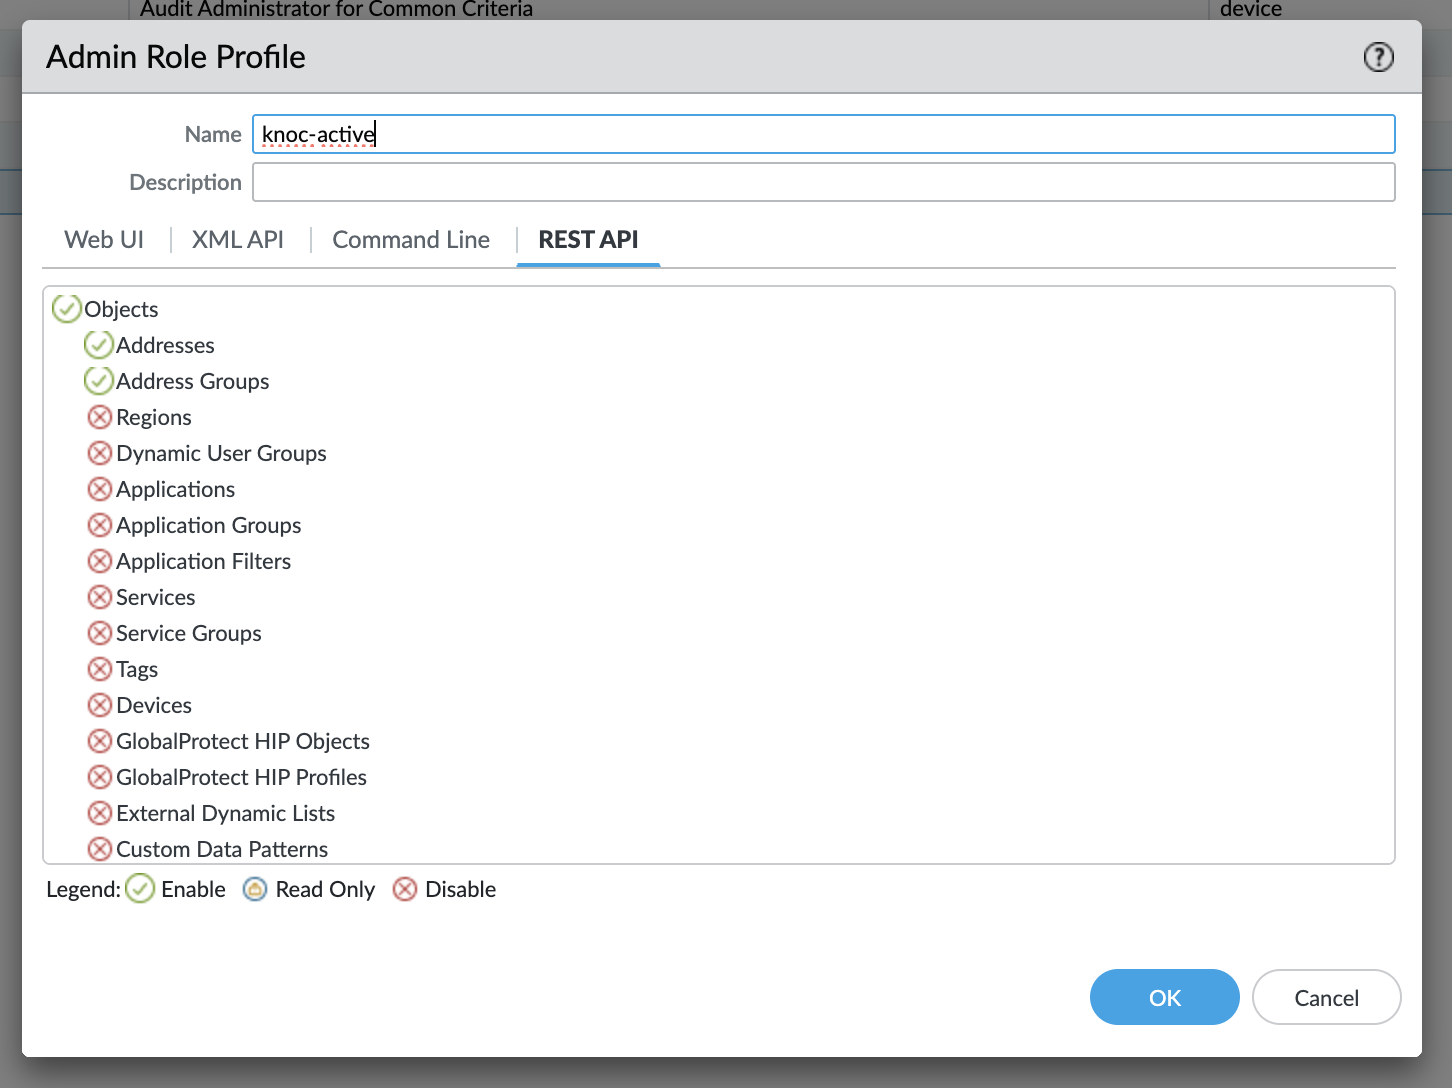This screenshot has height=1088, width=1452.
Task: Enable External Dynamic Lists permission icon
Action: click(x=99, y=813)
